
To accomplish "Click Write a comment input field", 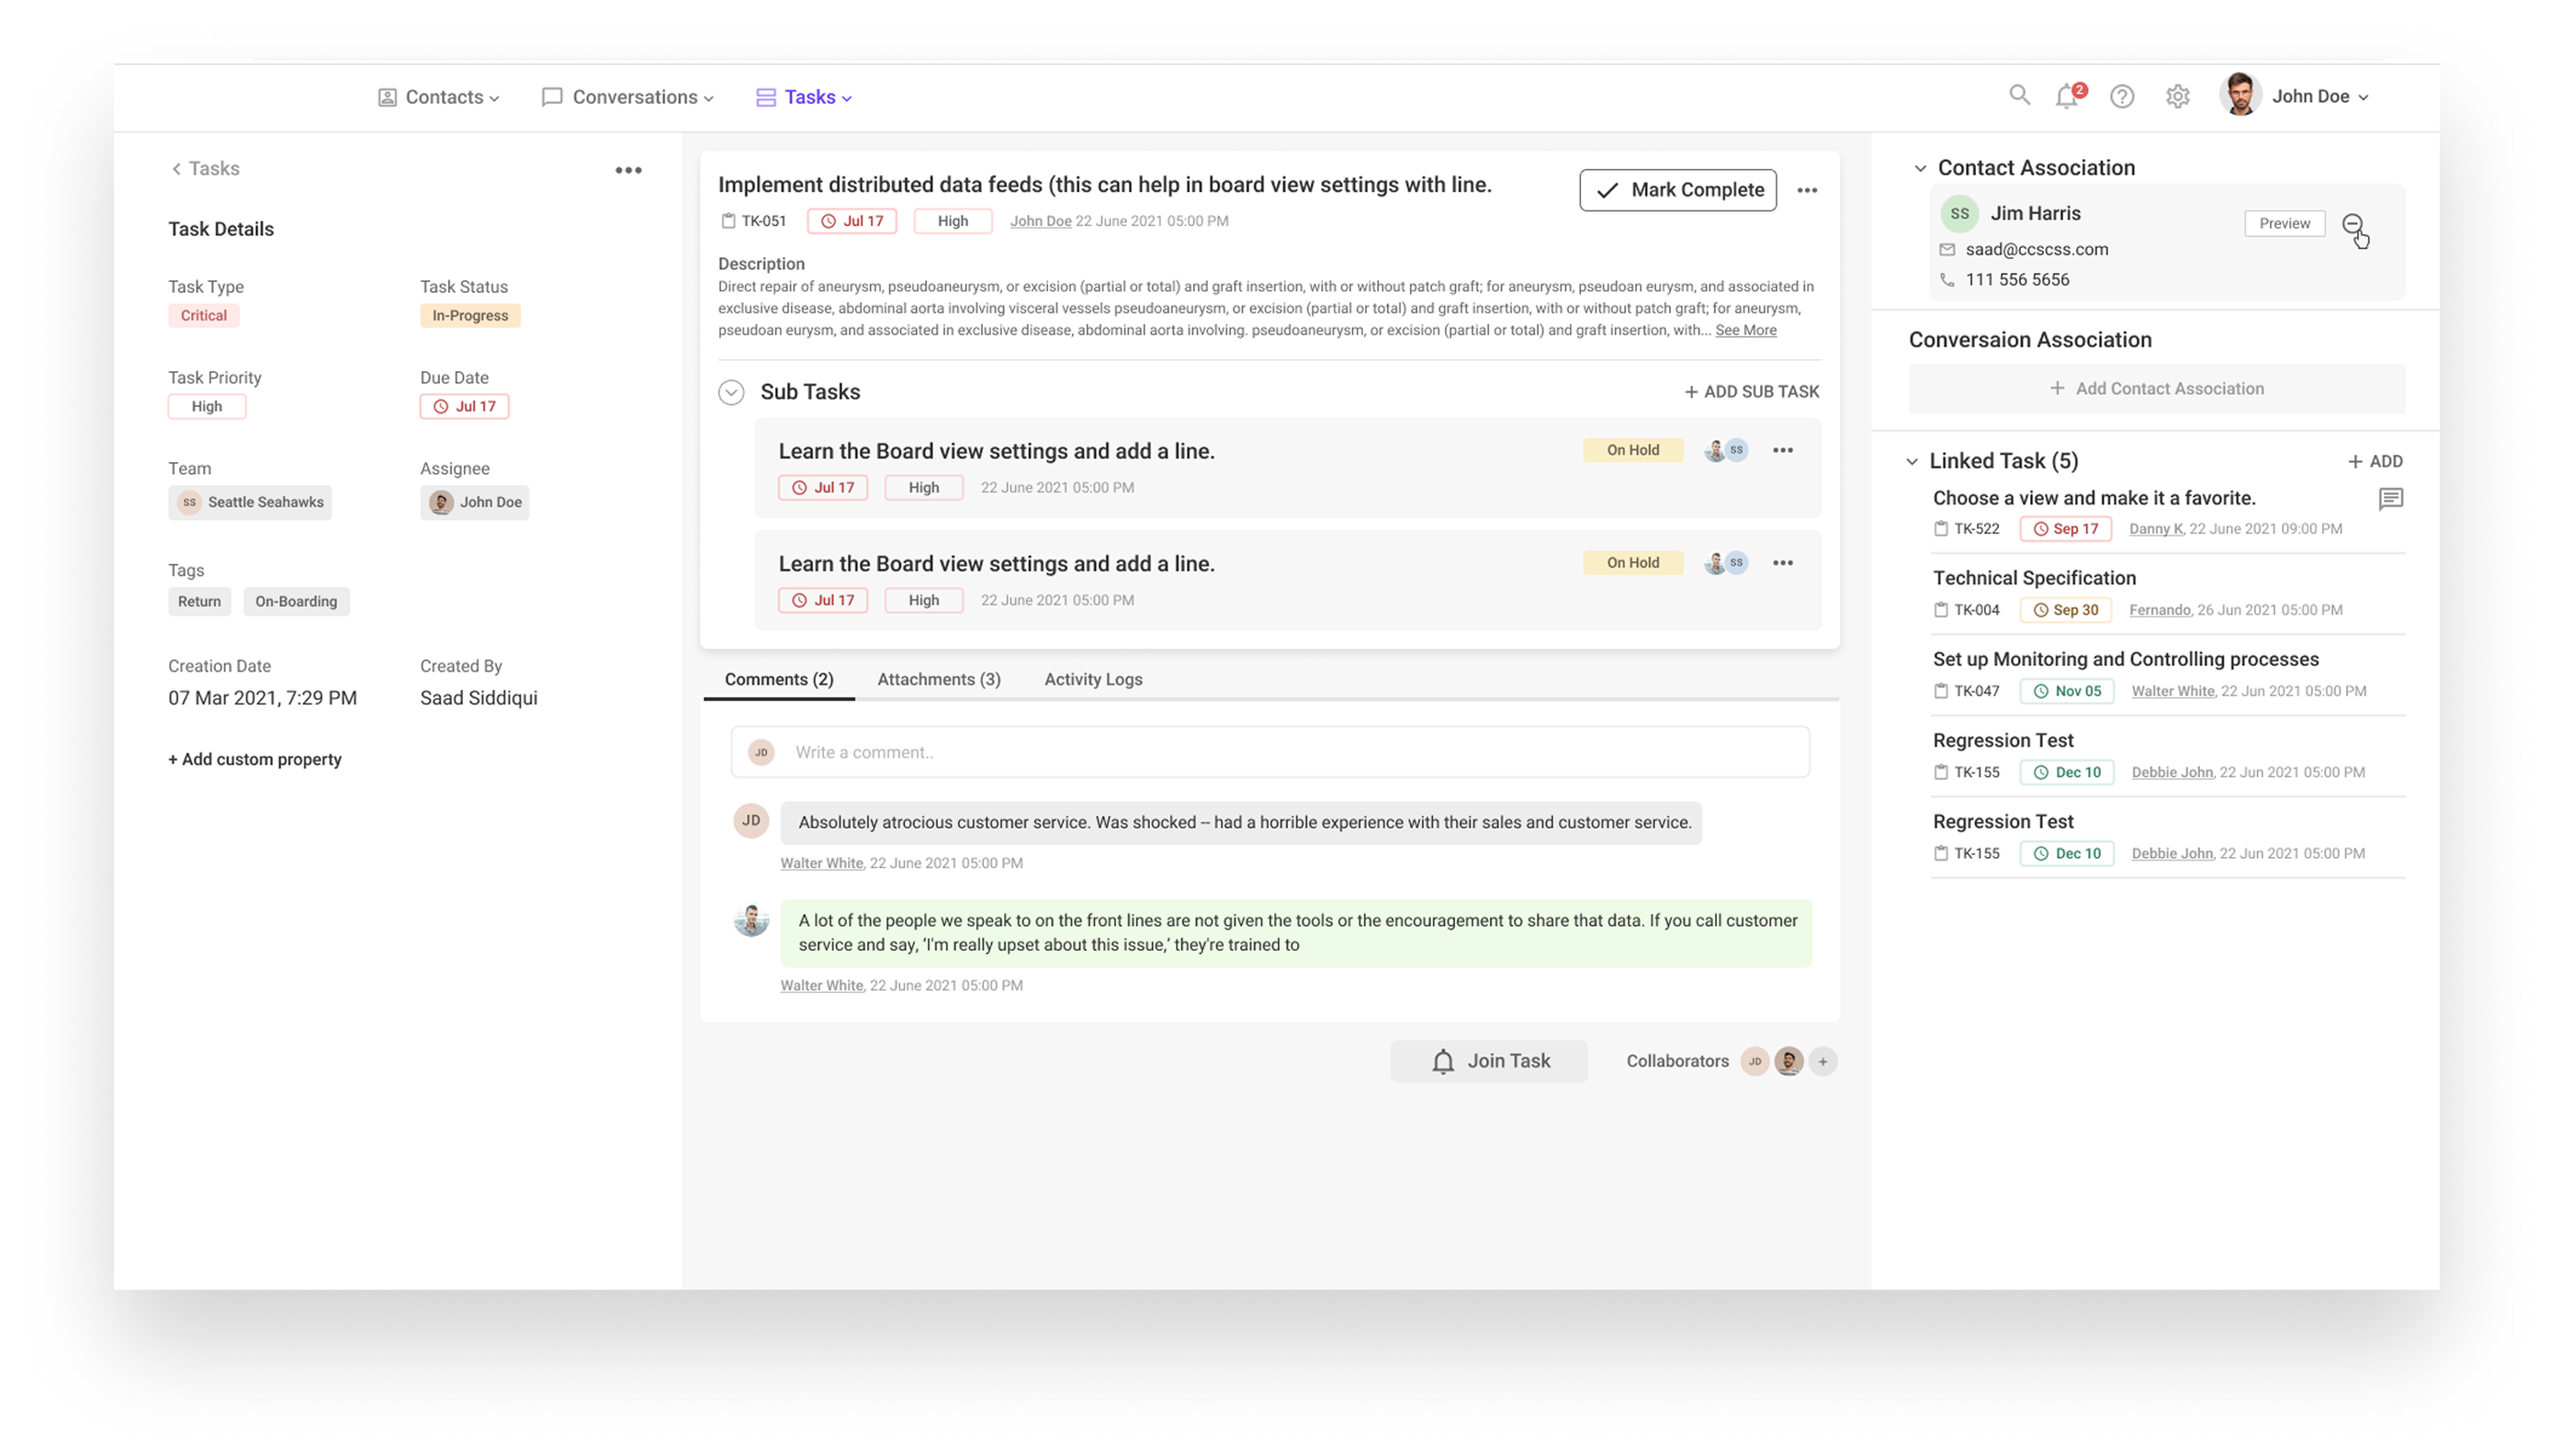I will coord(1269,752).
